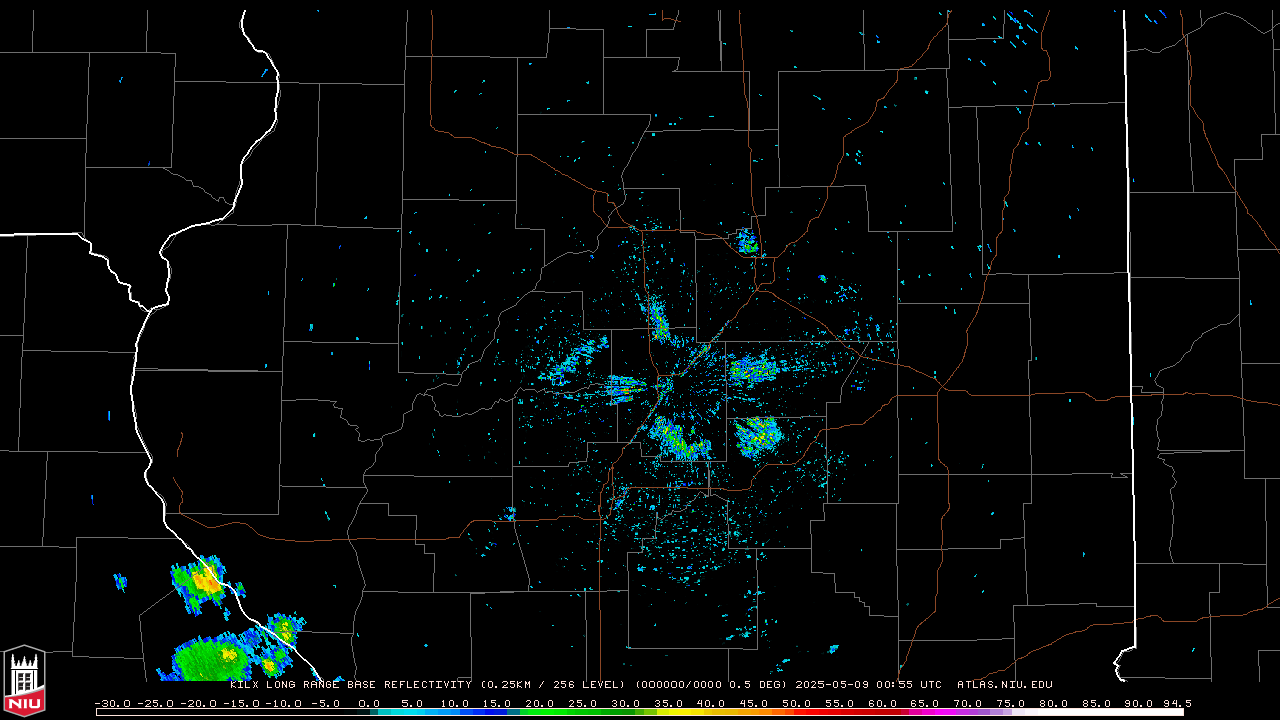The image size is (1280, 720).
Task: Click the 50.0 scale label
Action: pos(797,703)
